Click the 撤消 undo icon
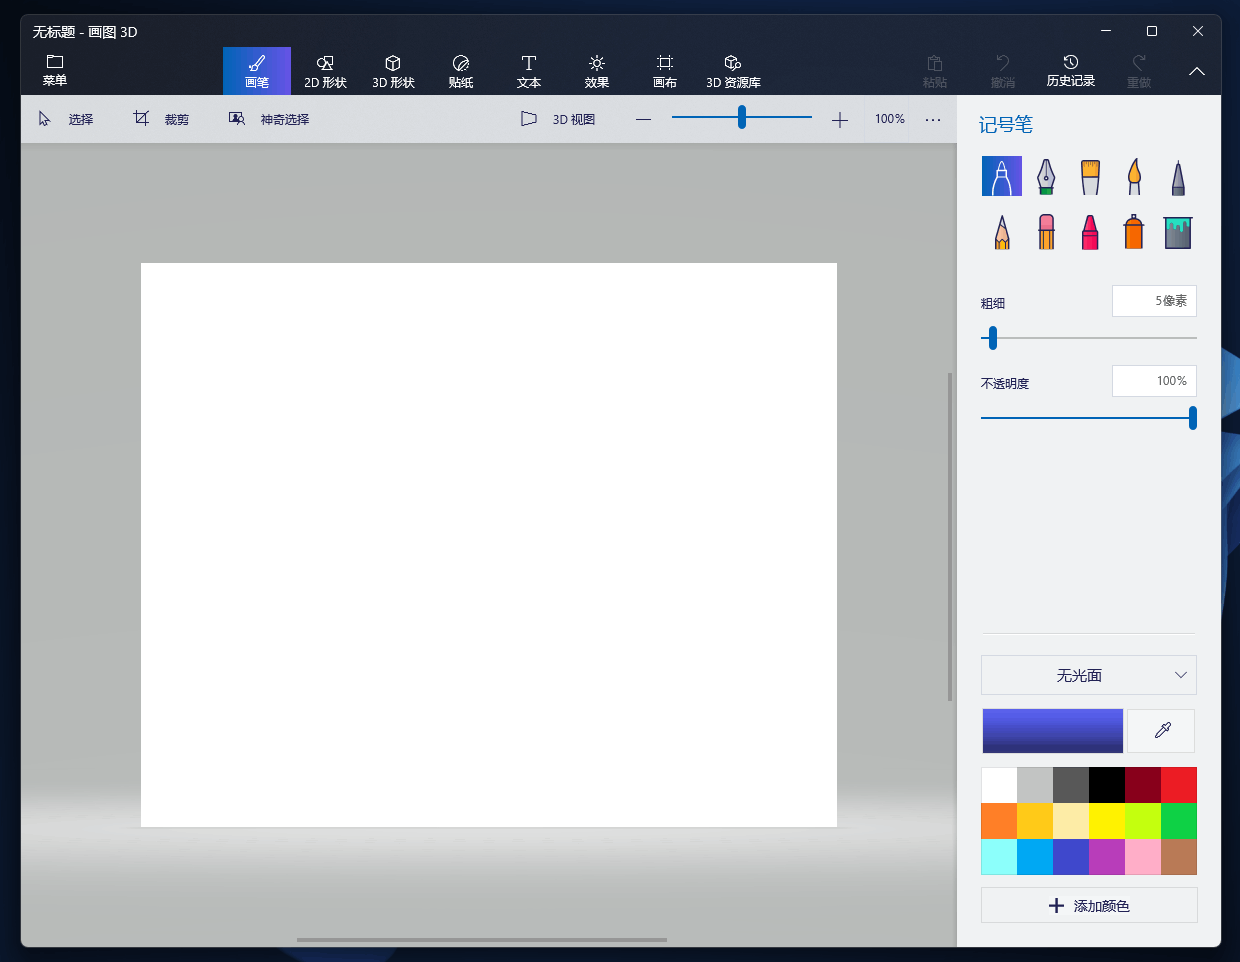The width and height of the screenshot is (1240, 962). click(x=1003, y=71)
